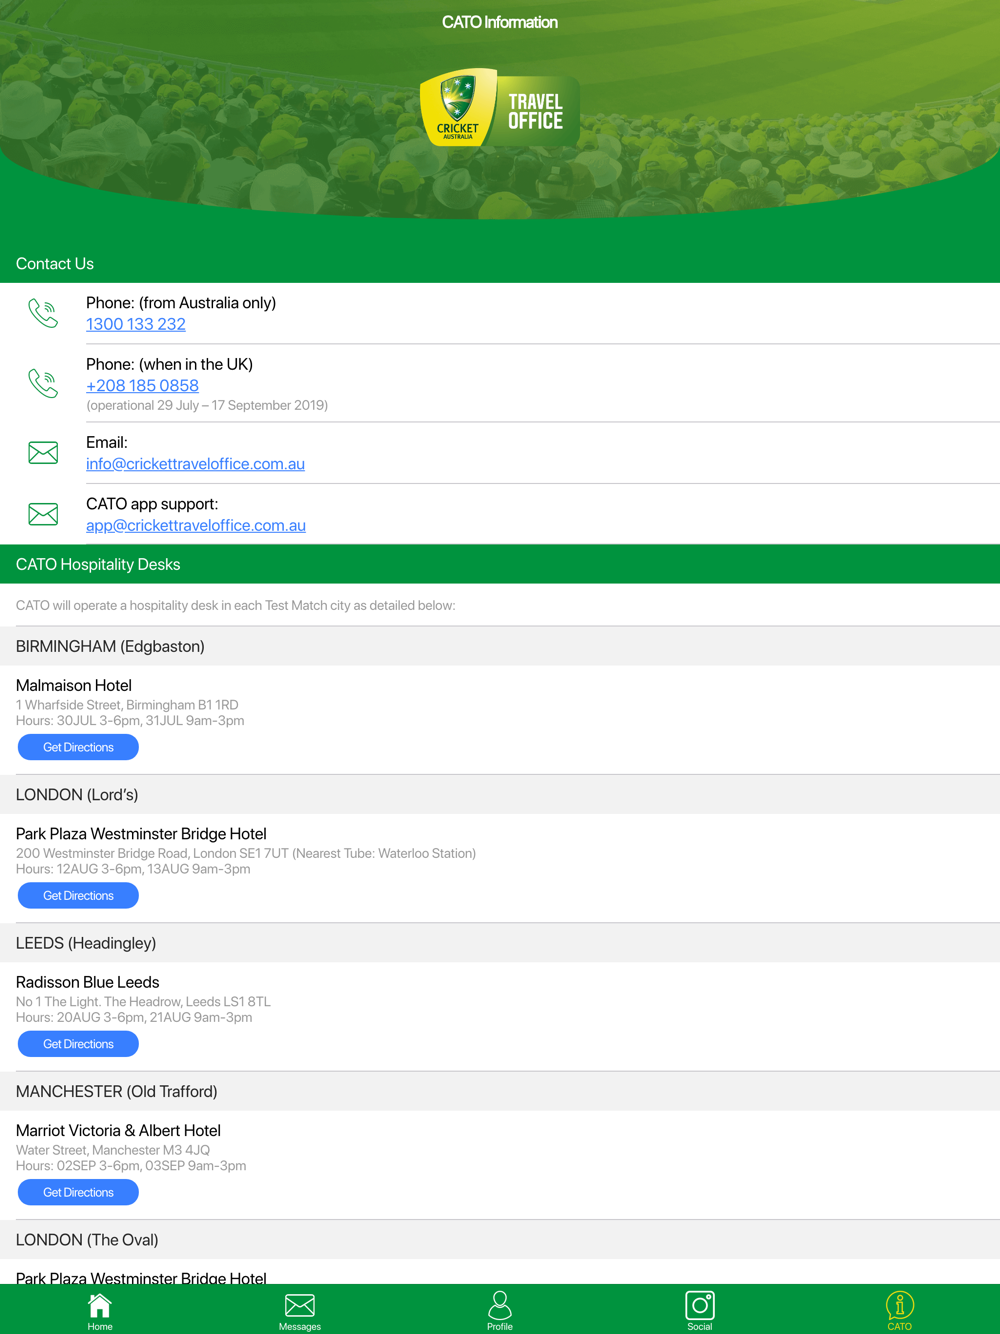Email info@crickettraveloffice.com.au
Image resolution: width=1000 pixels, height=1334 pixels.
(195, 464)
